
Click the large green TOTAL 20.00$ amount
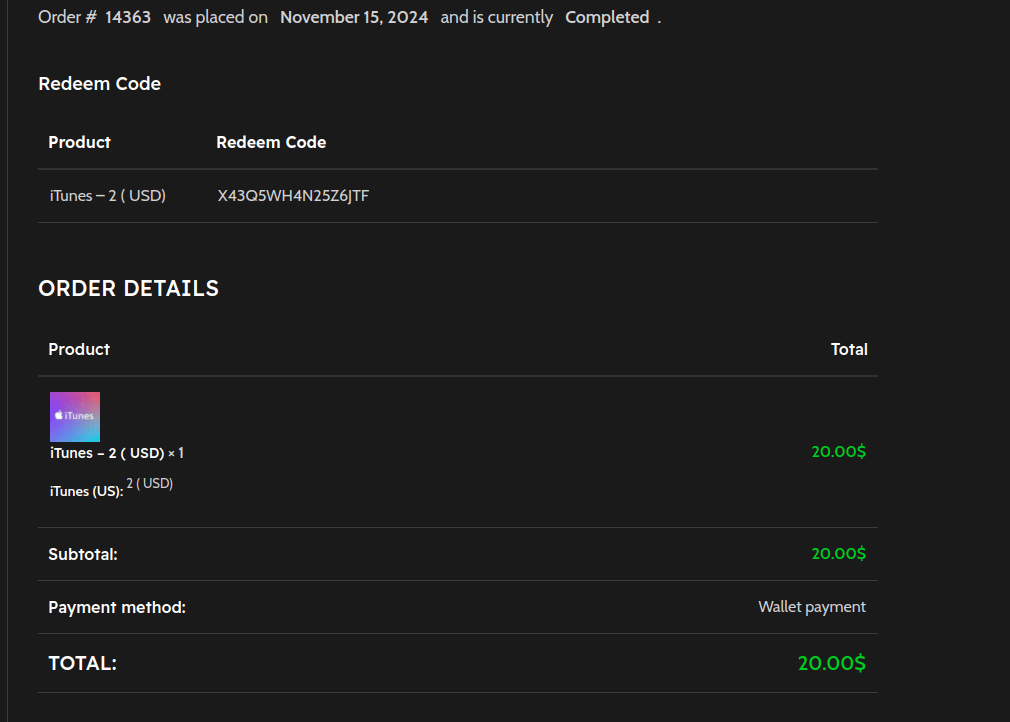[x=831, y=663]
